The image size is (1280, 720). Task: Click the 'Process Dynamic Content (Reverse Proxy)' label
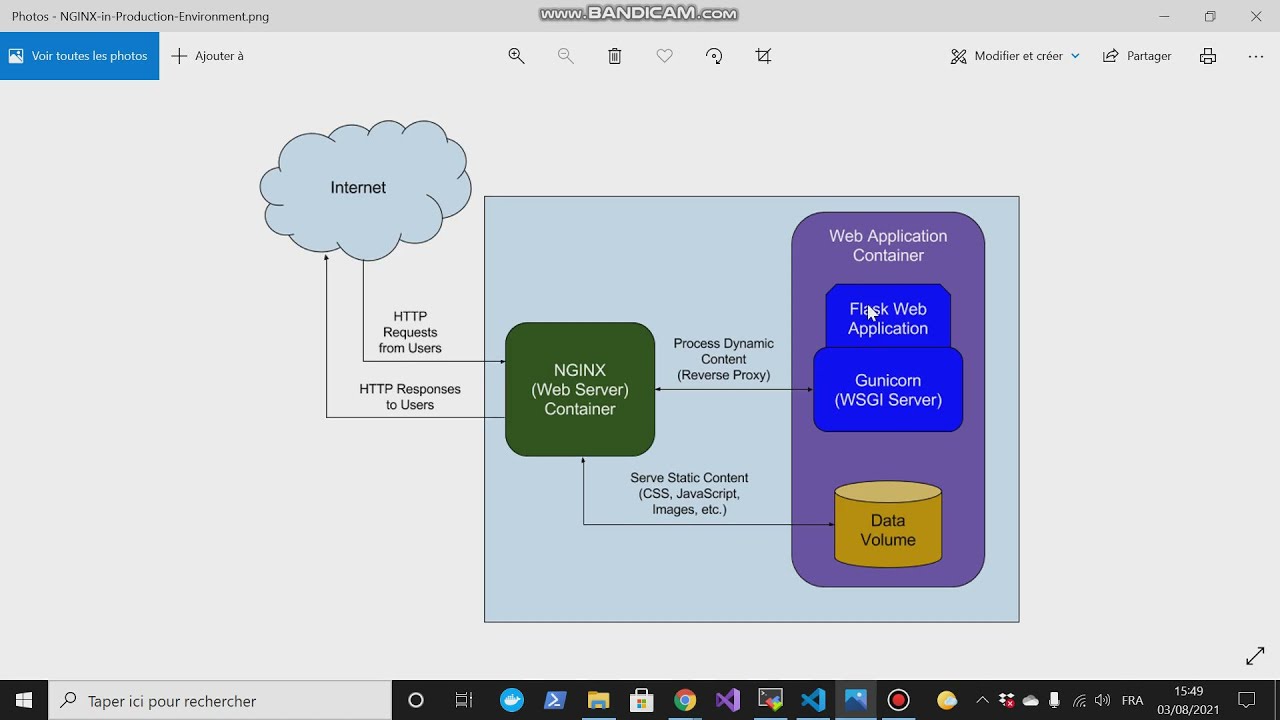(724, 359)
